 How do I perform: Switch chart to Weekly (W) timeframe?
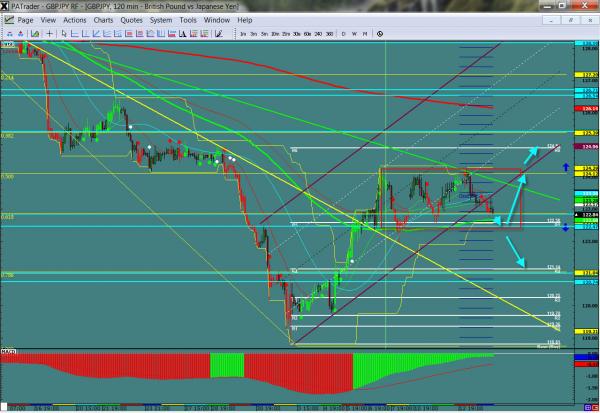point(354,34)
